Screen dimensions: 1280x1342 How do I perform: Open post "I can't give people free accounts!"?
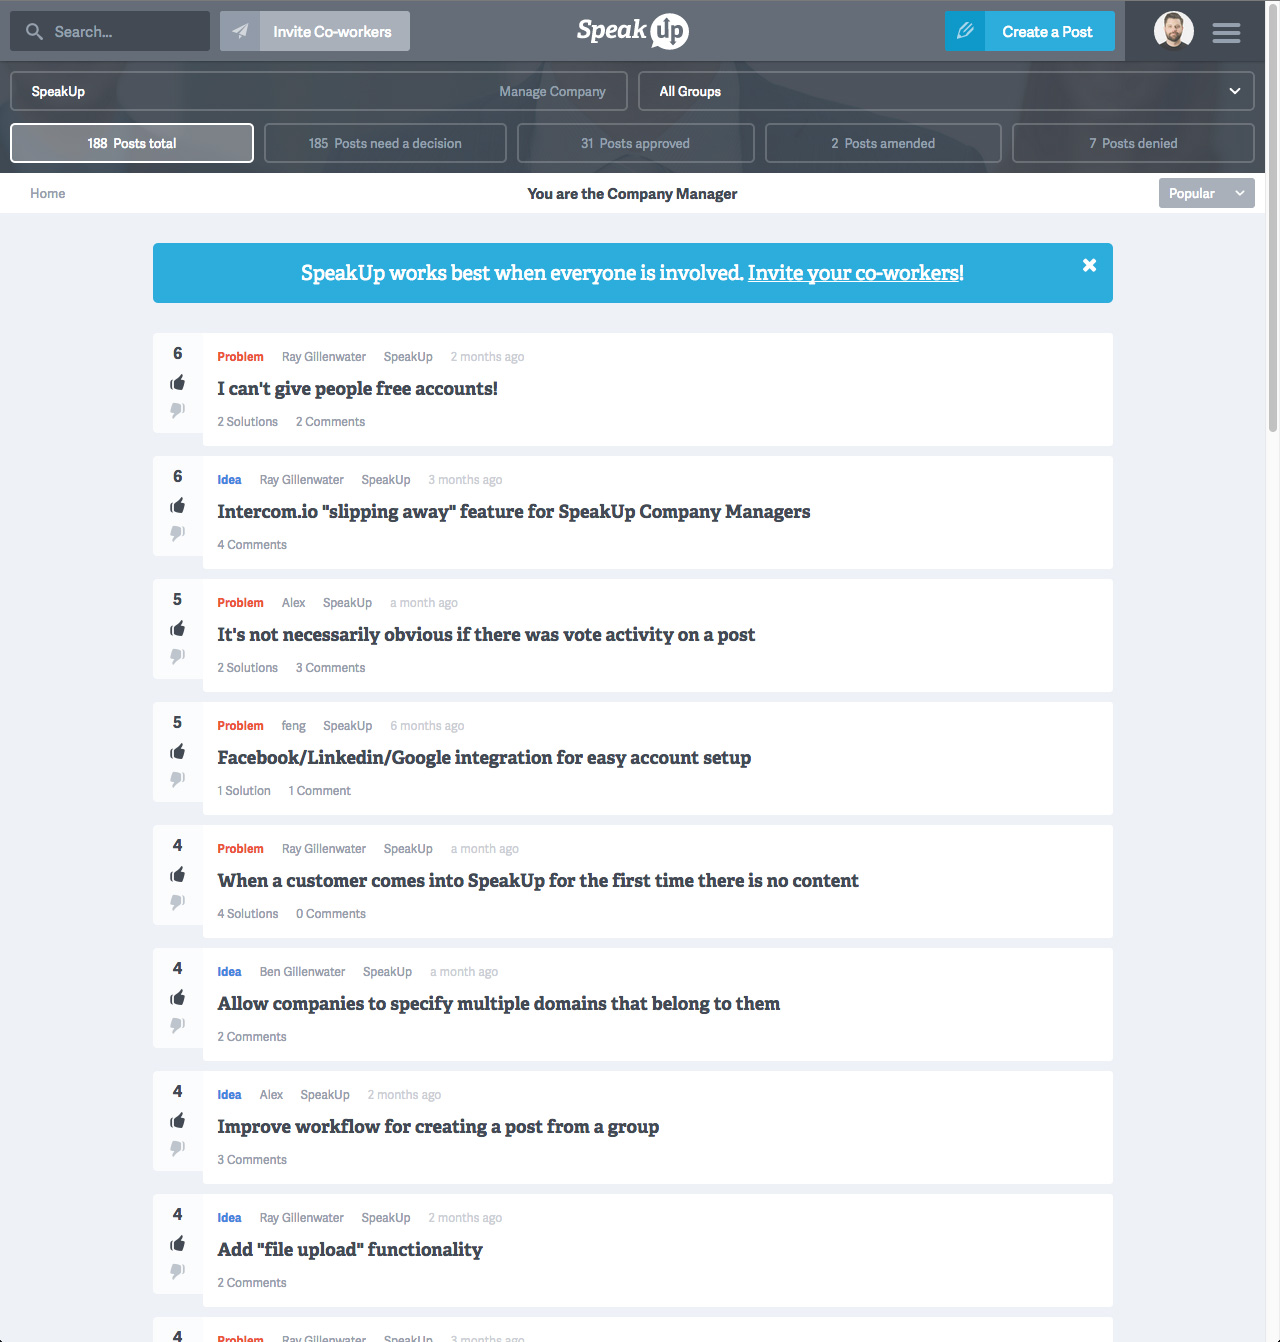357,388
